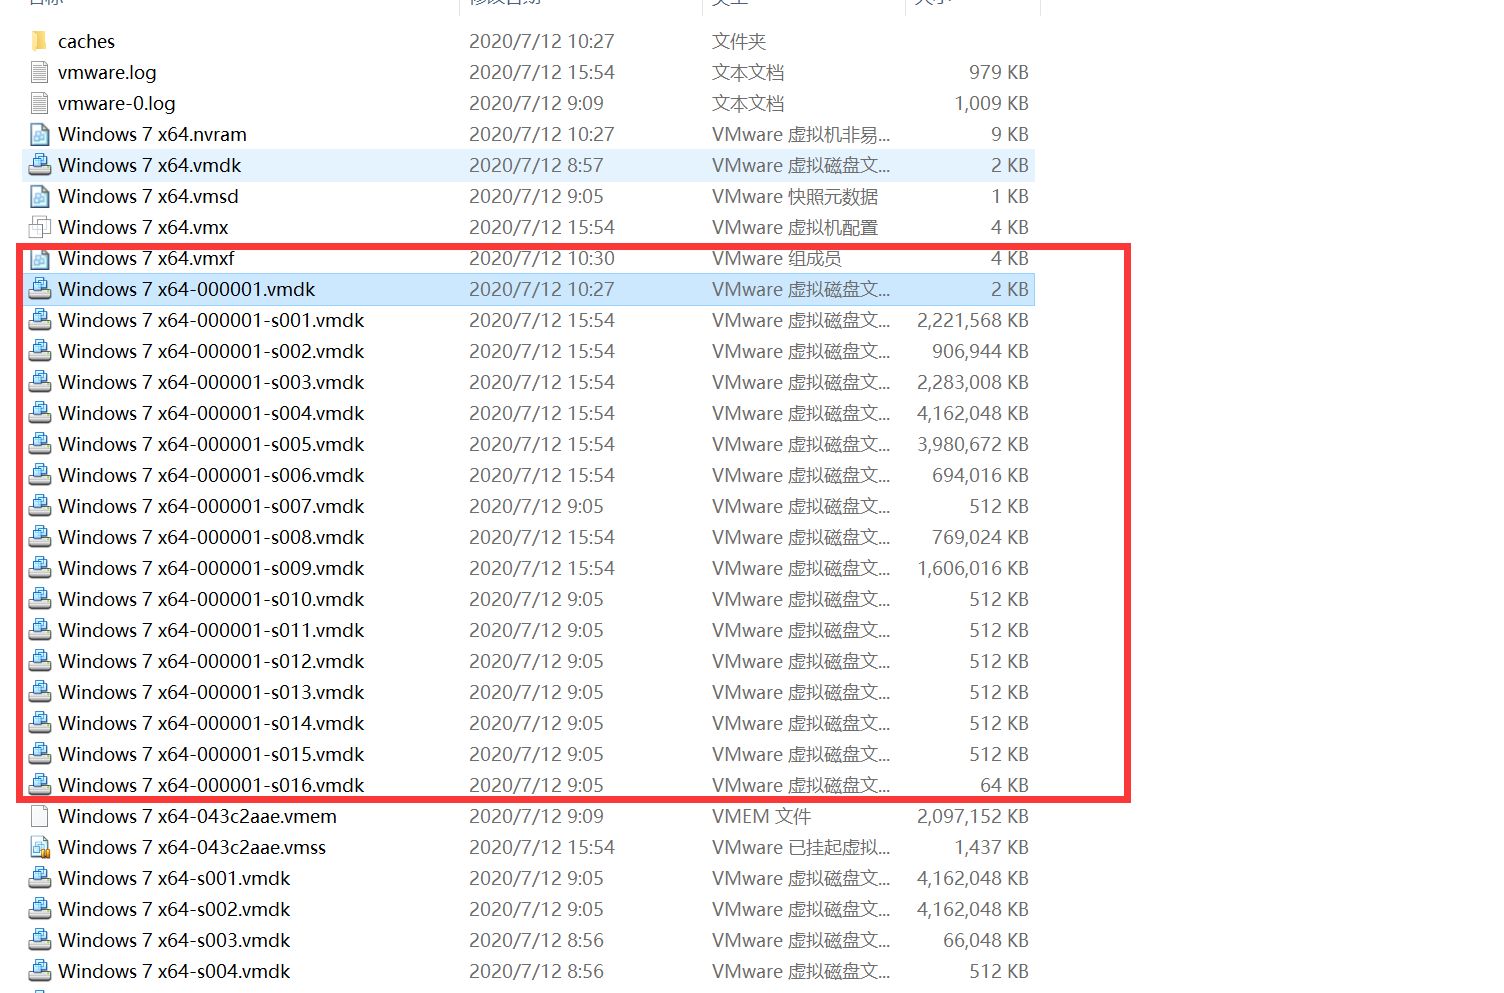Select file name vmware.log

point(107,72)
